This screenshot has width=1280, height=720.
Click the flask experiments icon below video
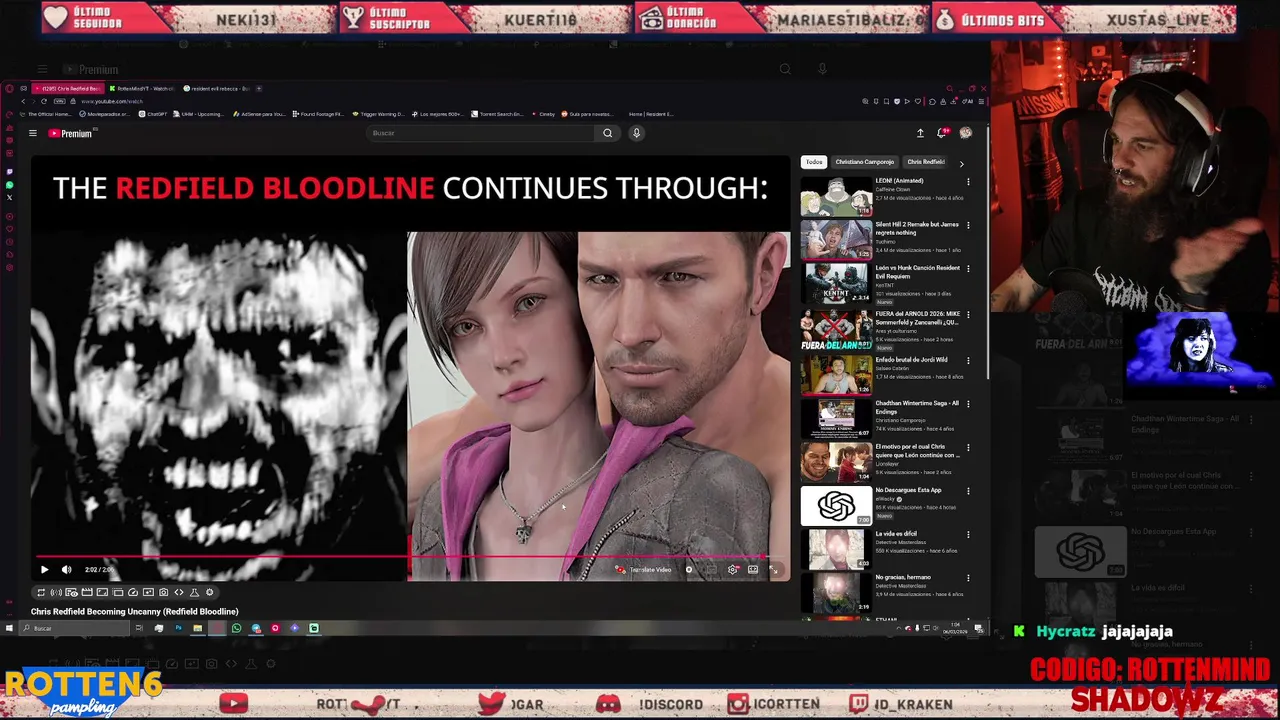pos(194,592)
